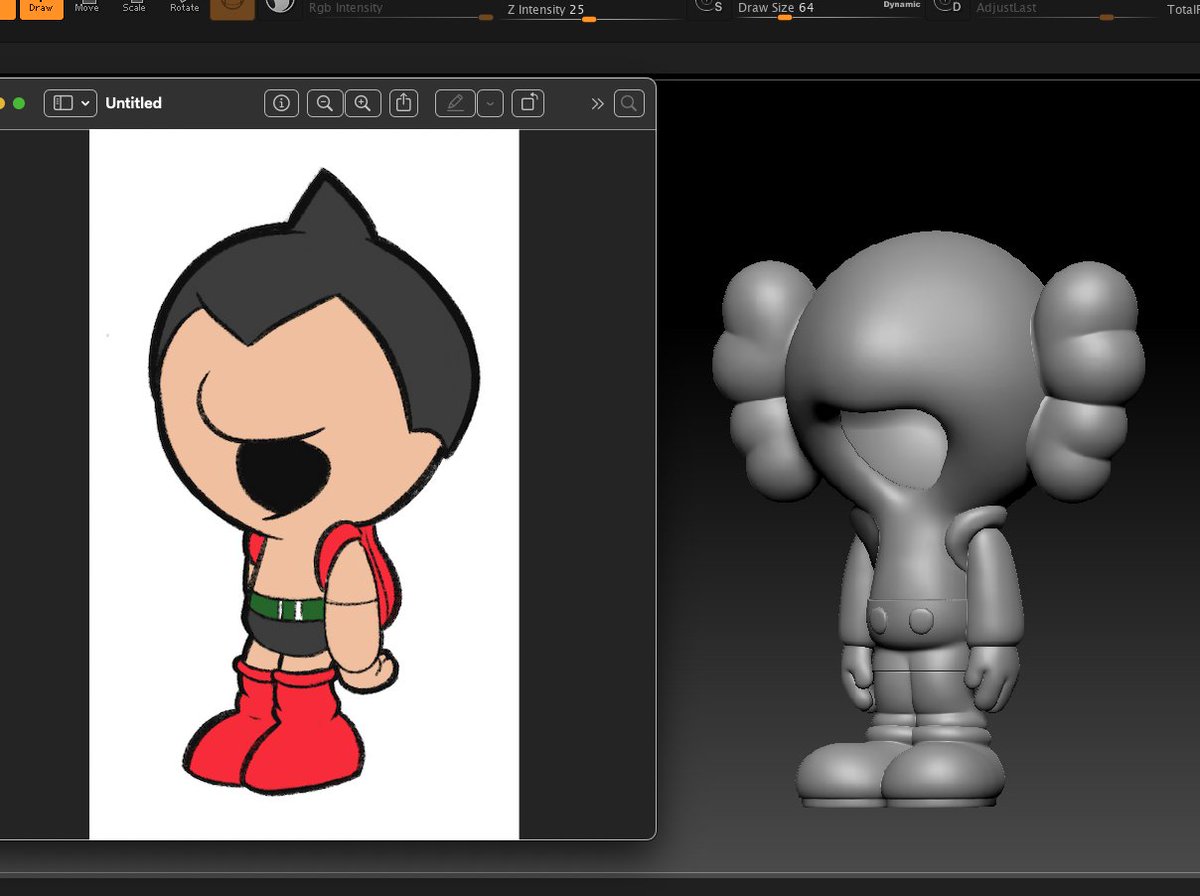
Task: Click the Untitled window title in Preview
Action: (133, 103)
